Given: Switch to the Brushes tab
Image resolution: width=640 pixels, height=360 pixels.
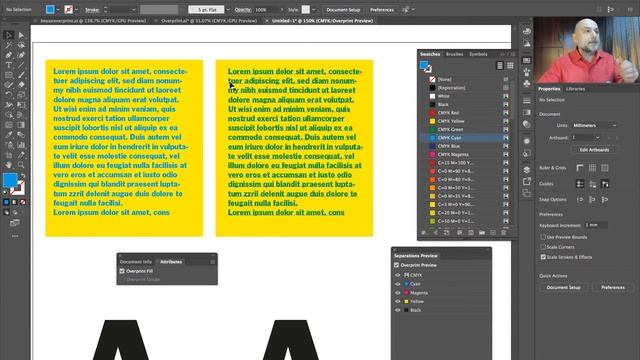Looking at the screenshot, I should point(454,54).
